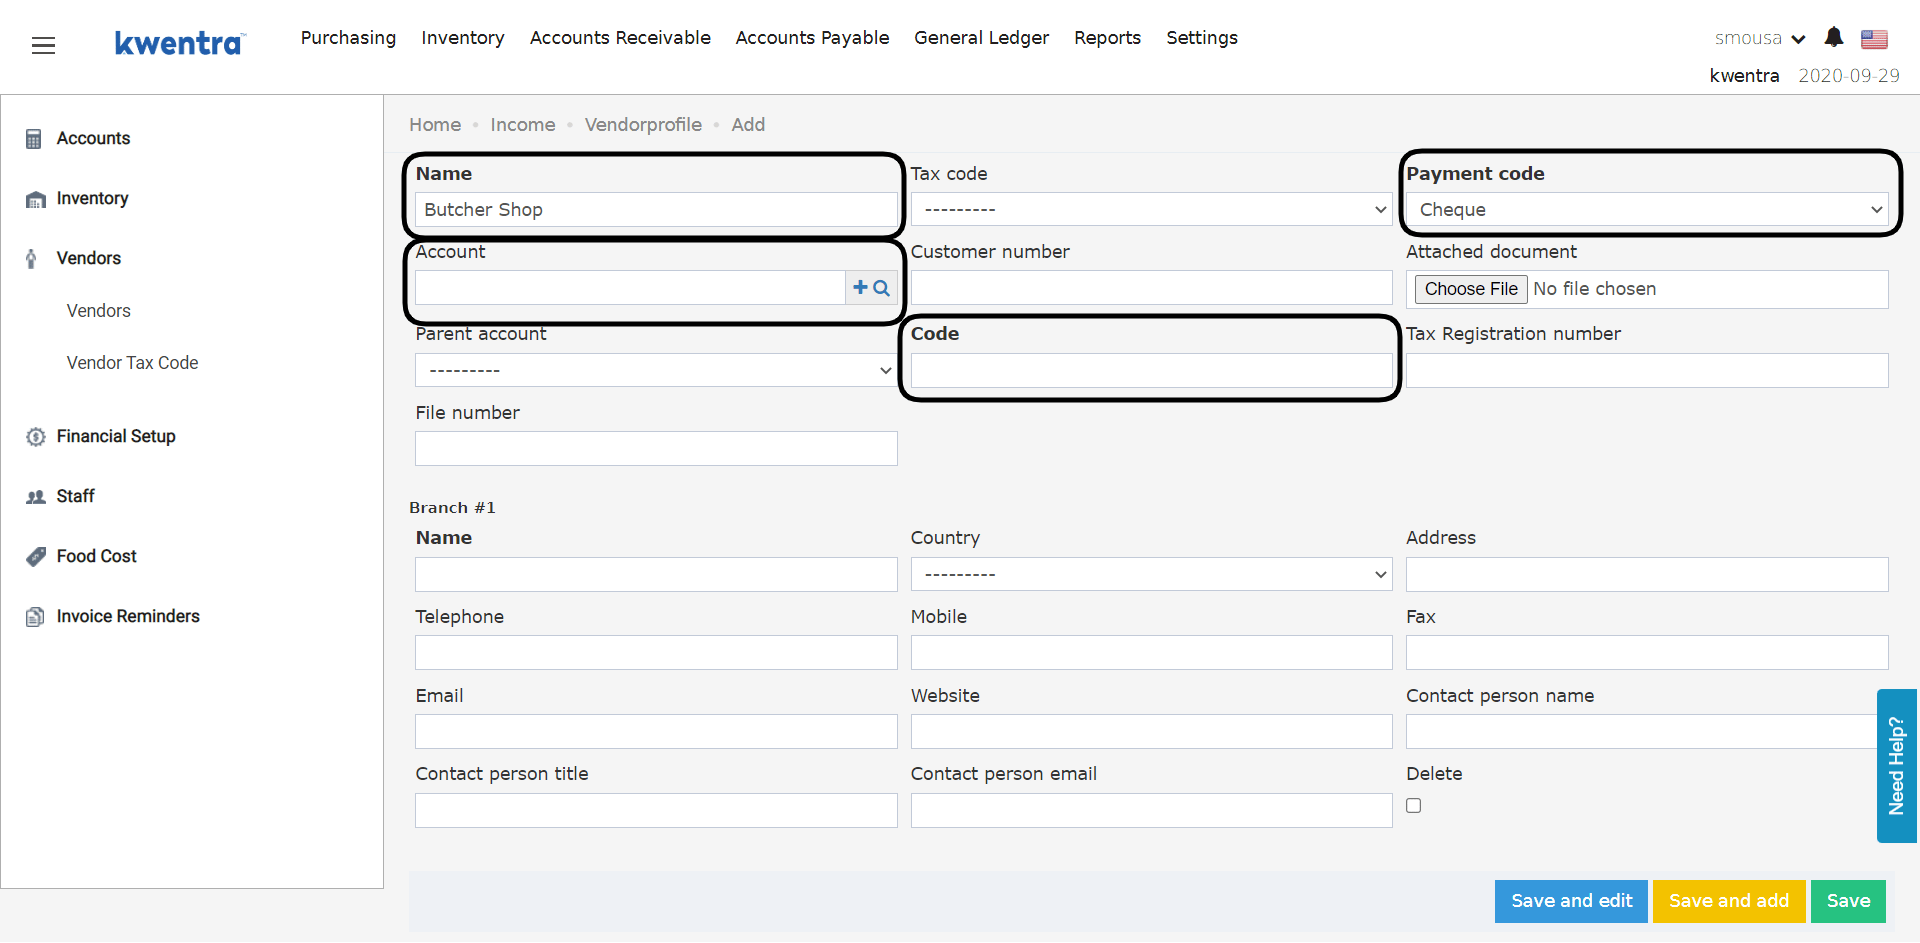Click the Website field

pyautogui.click(x=1151, y=732)
